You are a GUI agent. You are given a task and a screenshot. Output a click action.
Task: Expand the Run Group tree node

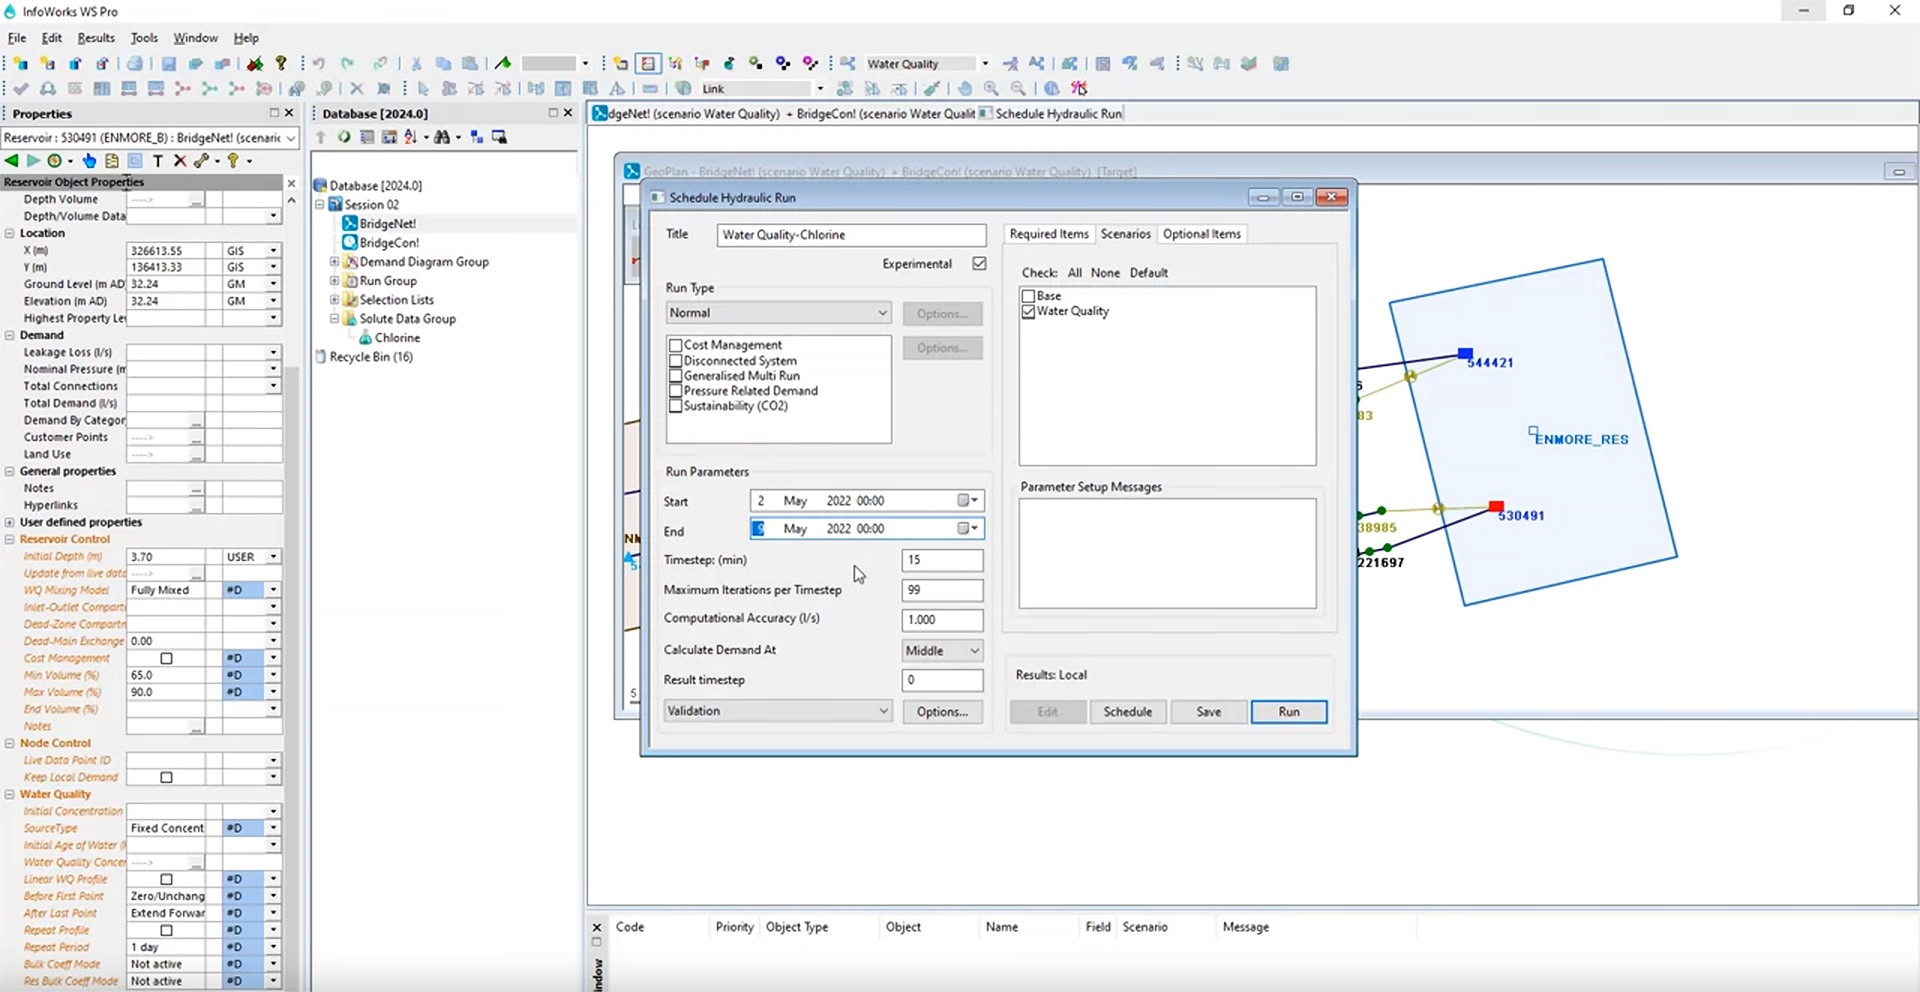click(x=335, y=281)
